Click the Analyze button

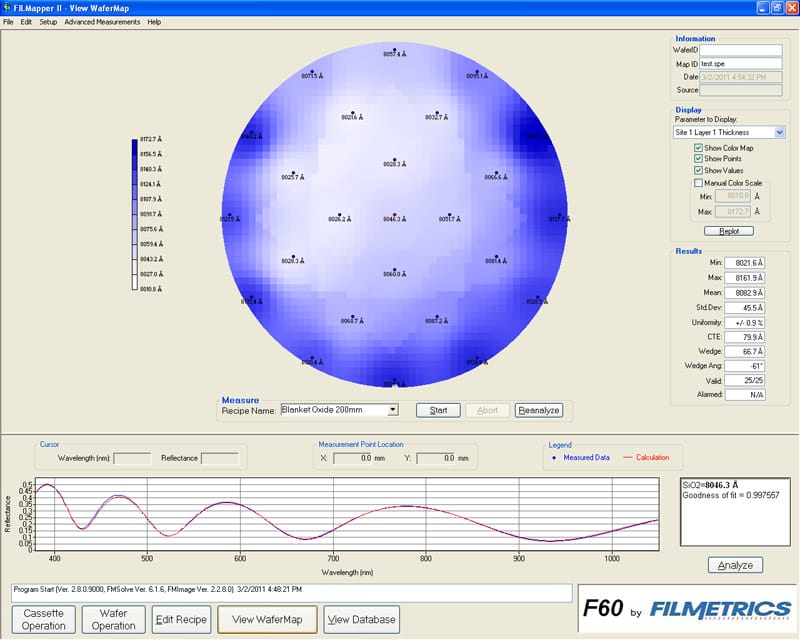[735, 565]
